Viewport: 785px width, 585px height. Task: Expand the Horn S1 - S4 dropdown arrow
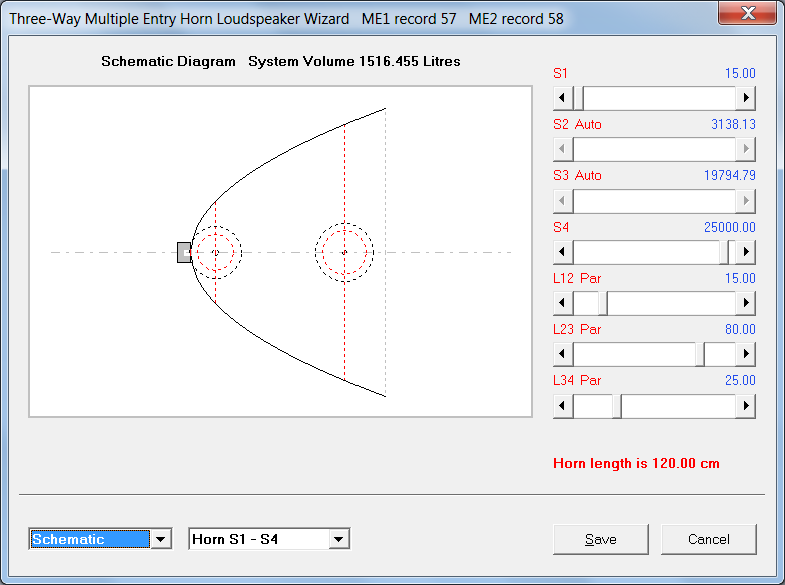tap(339, 539)
